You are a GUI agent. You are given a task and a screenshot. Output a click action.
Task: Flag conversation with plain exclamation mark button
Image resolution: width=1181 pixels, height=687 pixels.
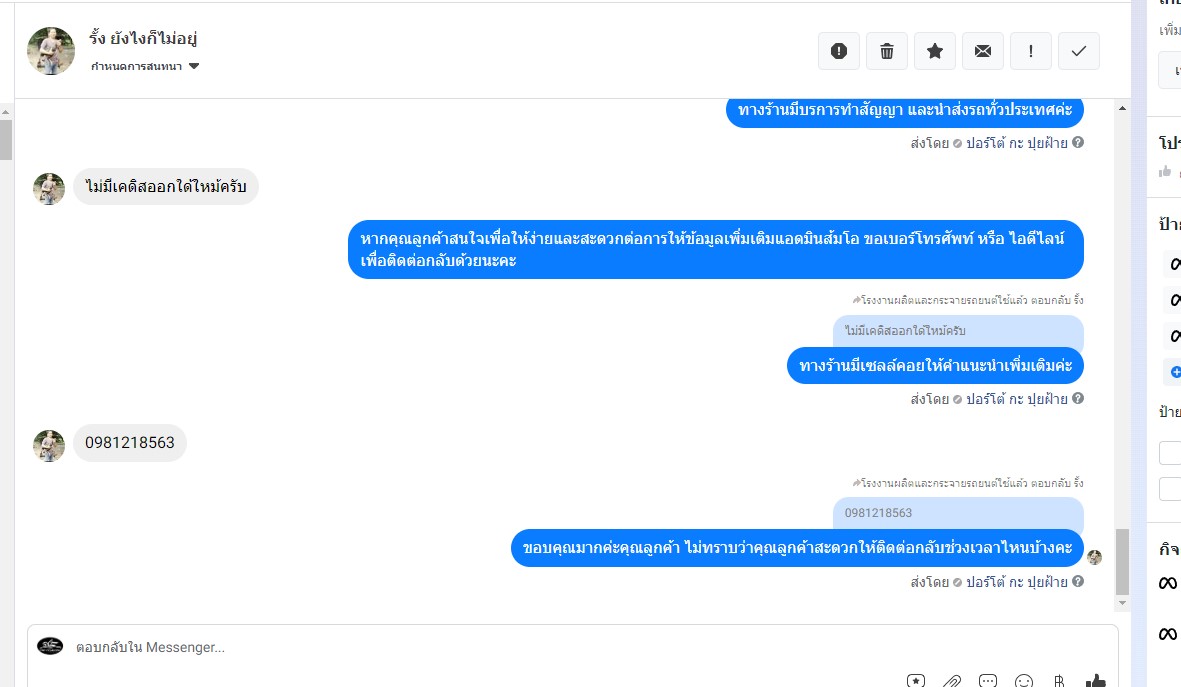click(1030, 51)
